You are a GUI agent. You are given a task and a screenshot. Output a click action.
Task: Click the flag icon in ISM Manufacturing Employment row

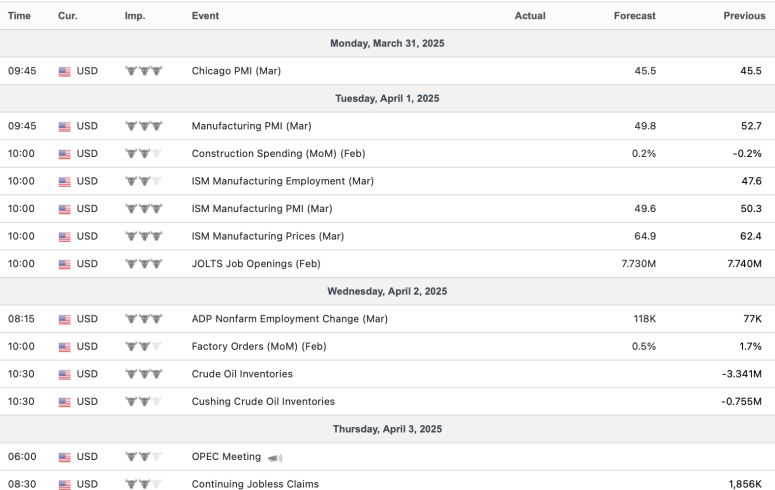click(64, 182)
